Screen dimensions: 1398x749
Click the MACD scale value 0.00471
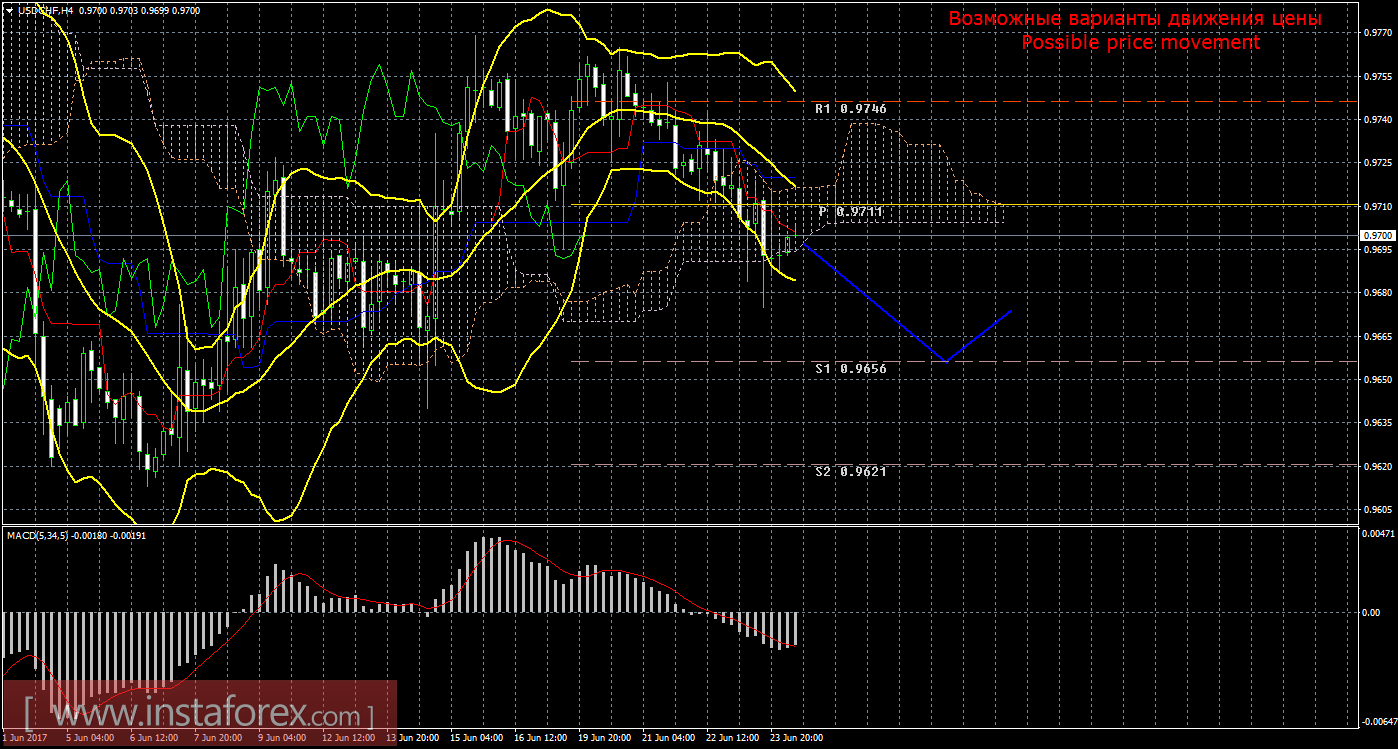coord(1379,536)
